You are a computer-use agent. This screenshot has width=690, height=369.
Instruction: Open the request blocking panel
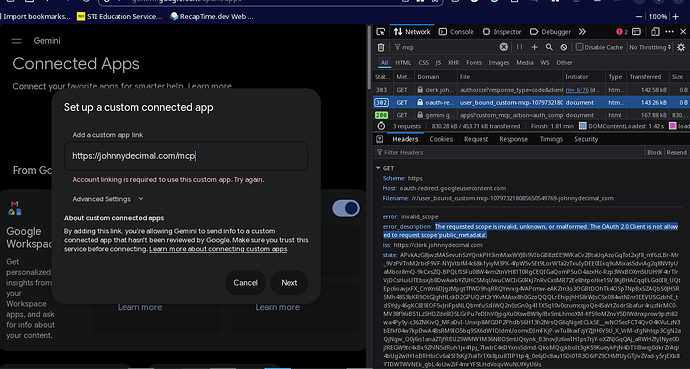tap(564, 47)
